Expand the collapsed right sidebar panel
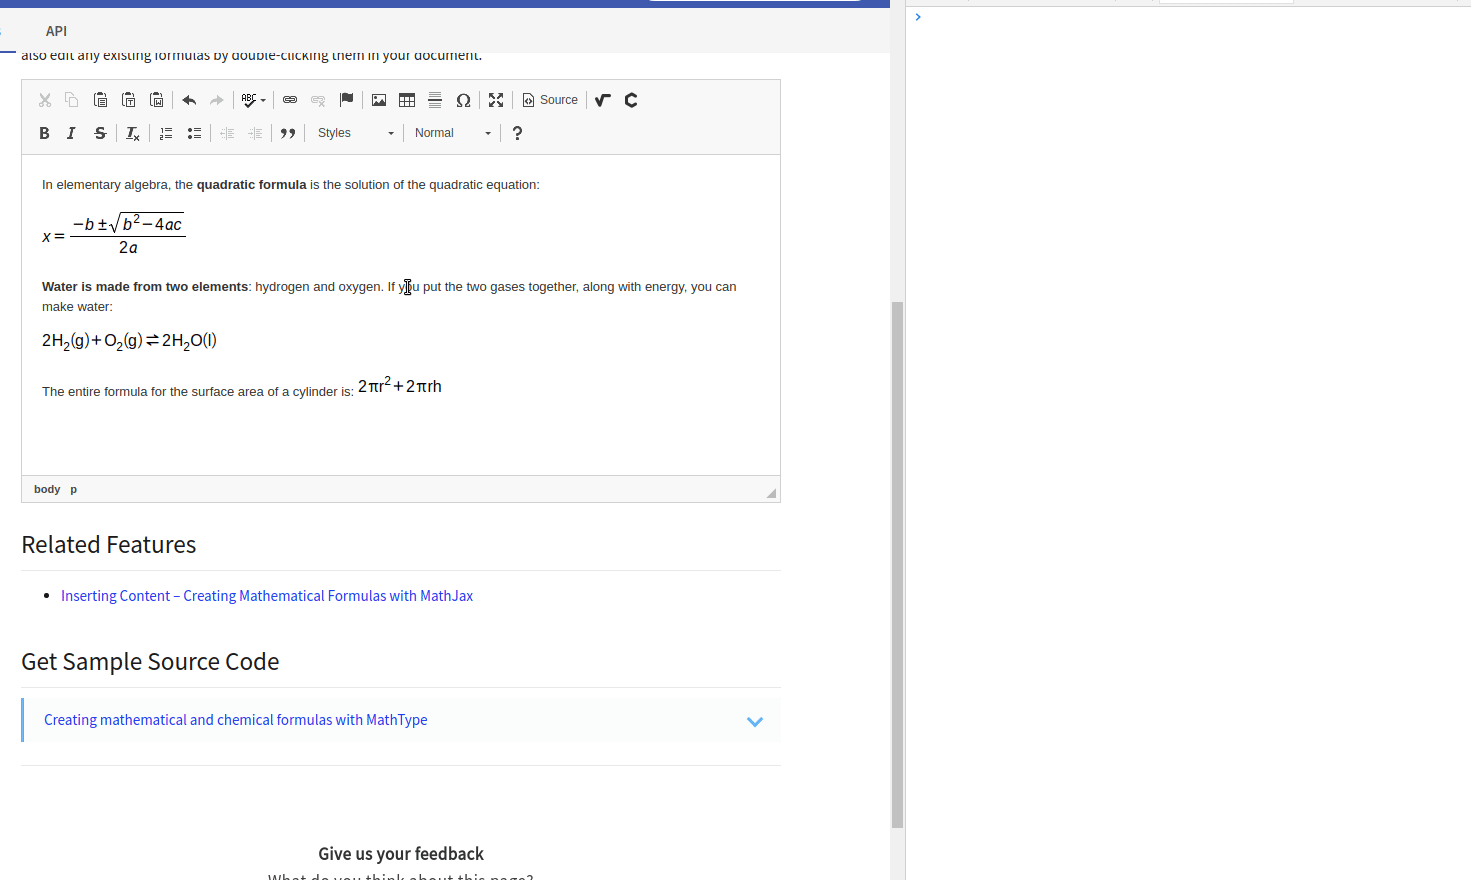The height and width of the screenshot is (880, 1471). pos(918,16)
